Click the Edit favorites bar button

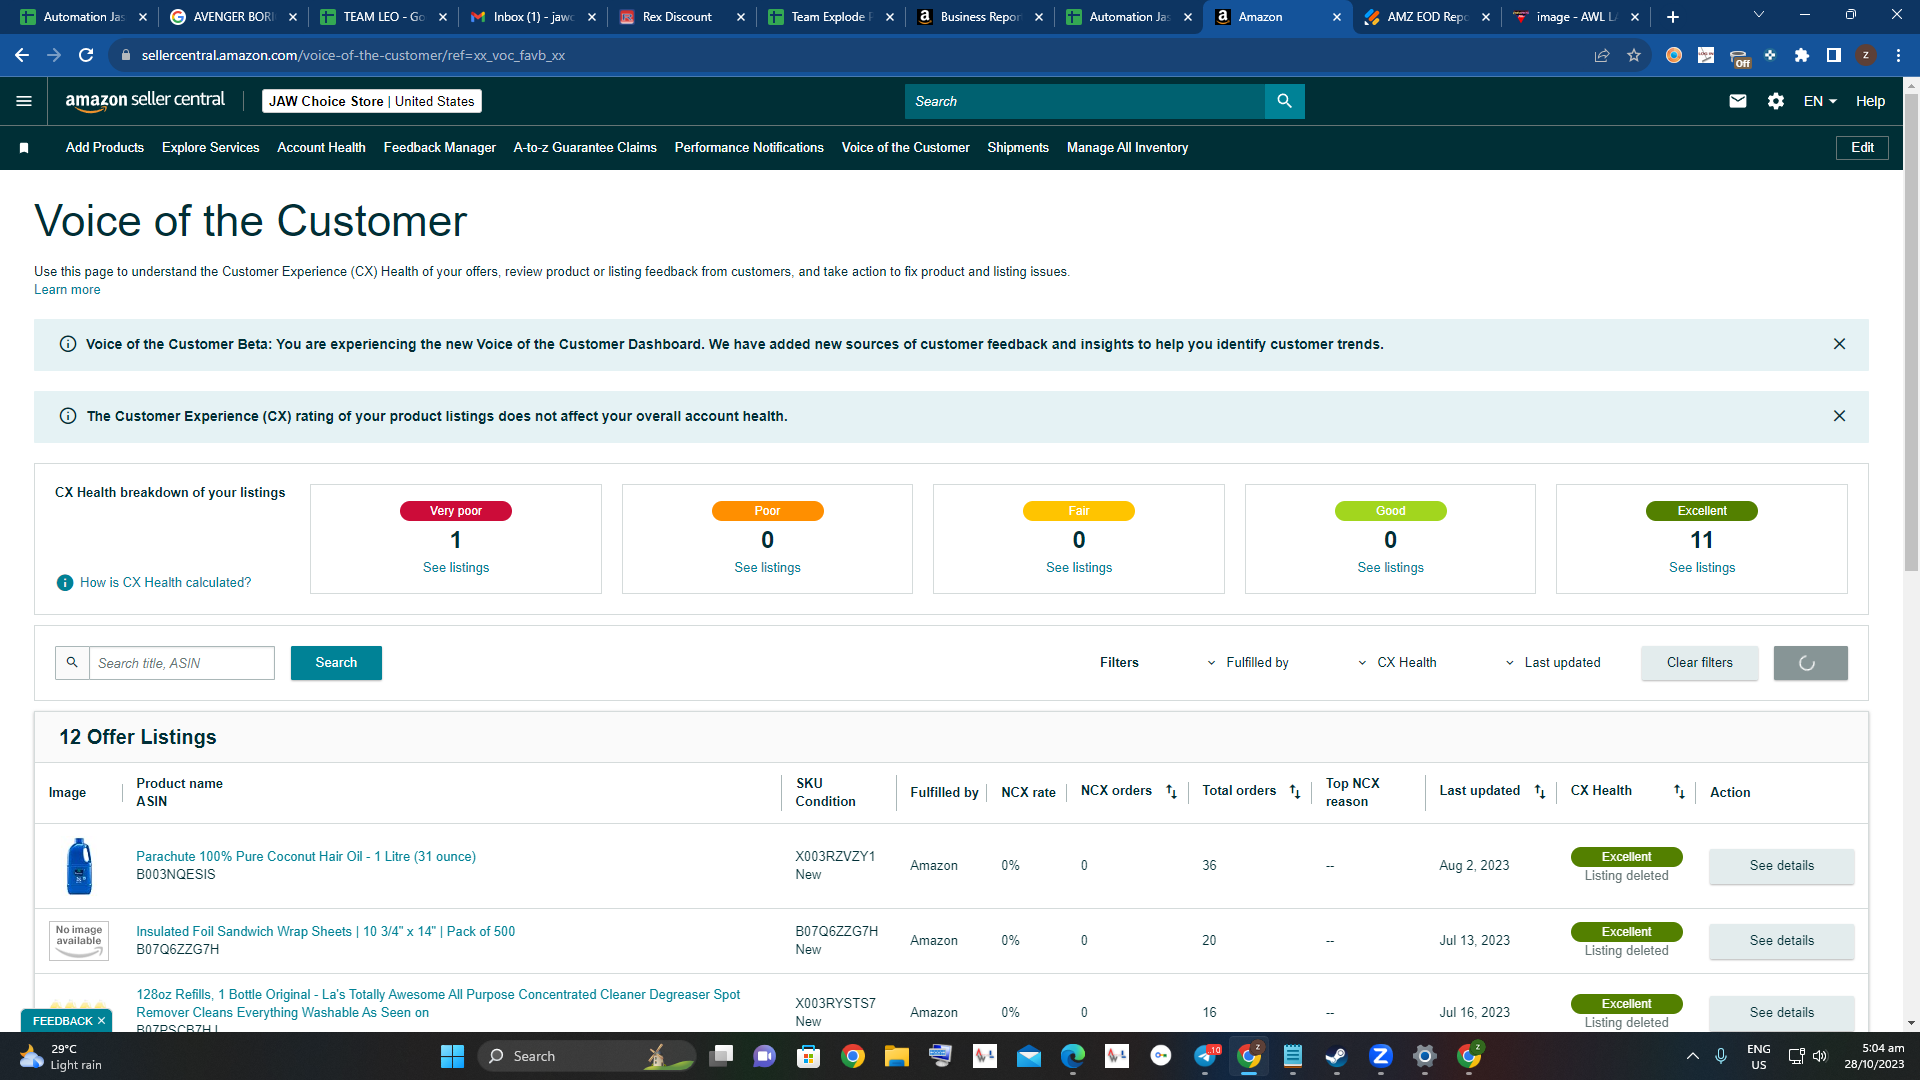pos(1862,148)
